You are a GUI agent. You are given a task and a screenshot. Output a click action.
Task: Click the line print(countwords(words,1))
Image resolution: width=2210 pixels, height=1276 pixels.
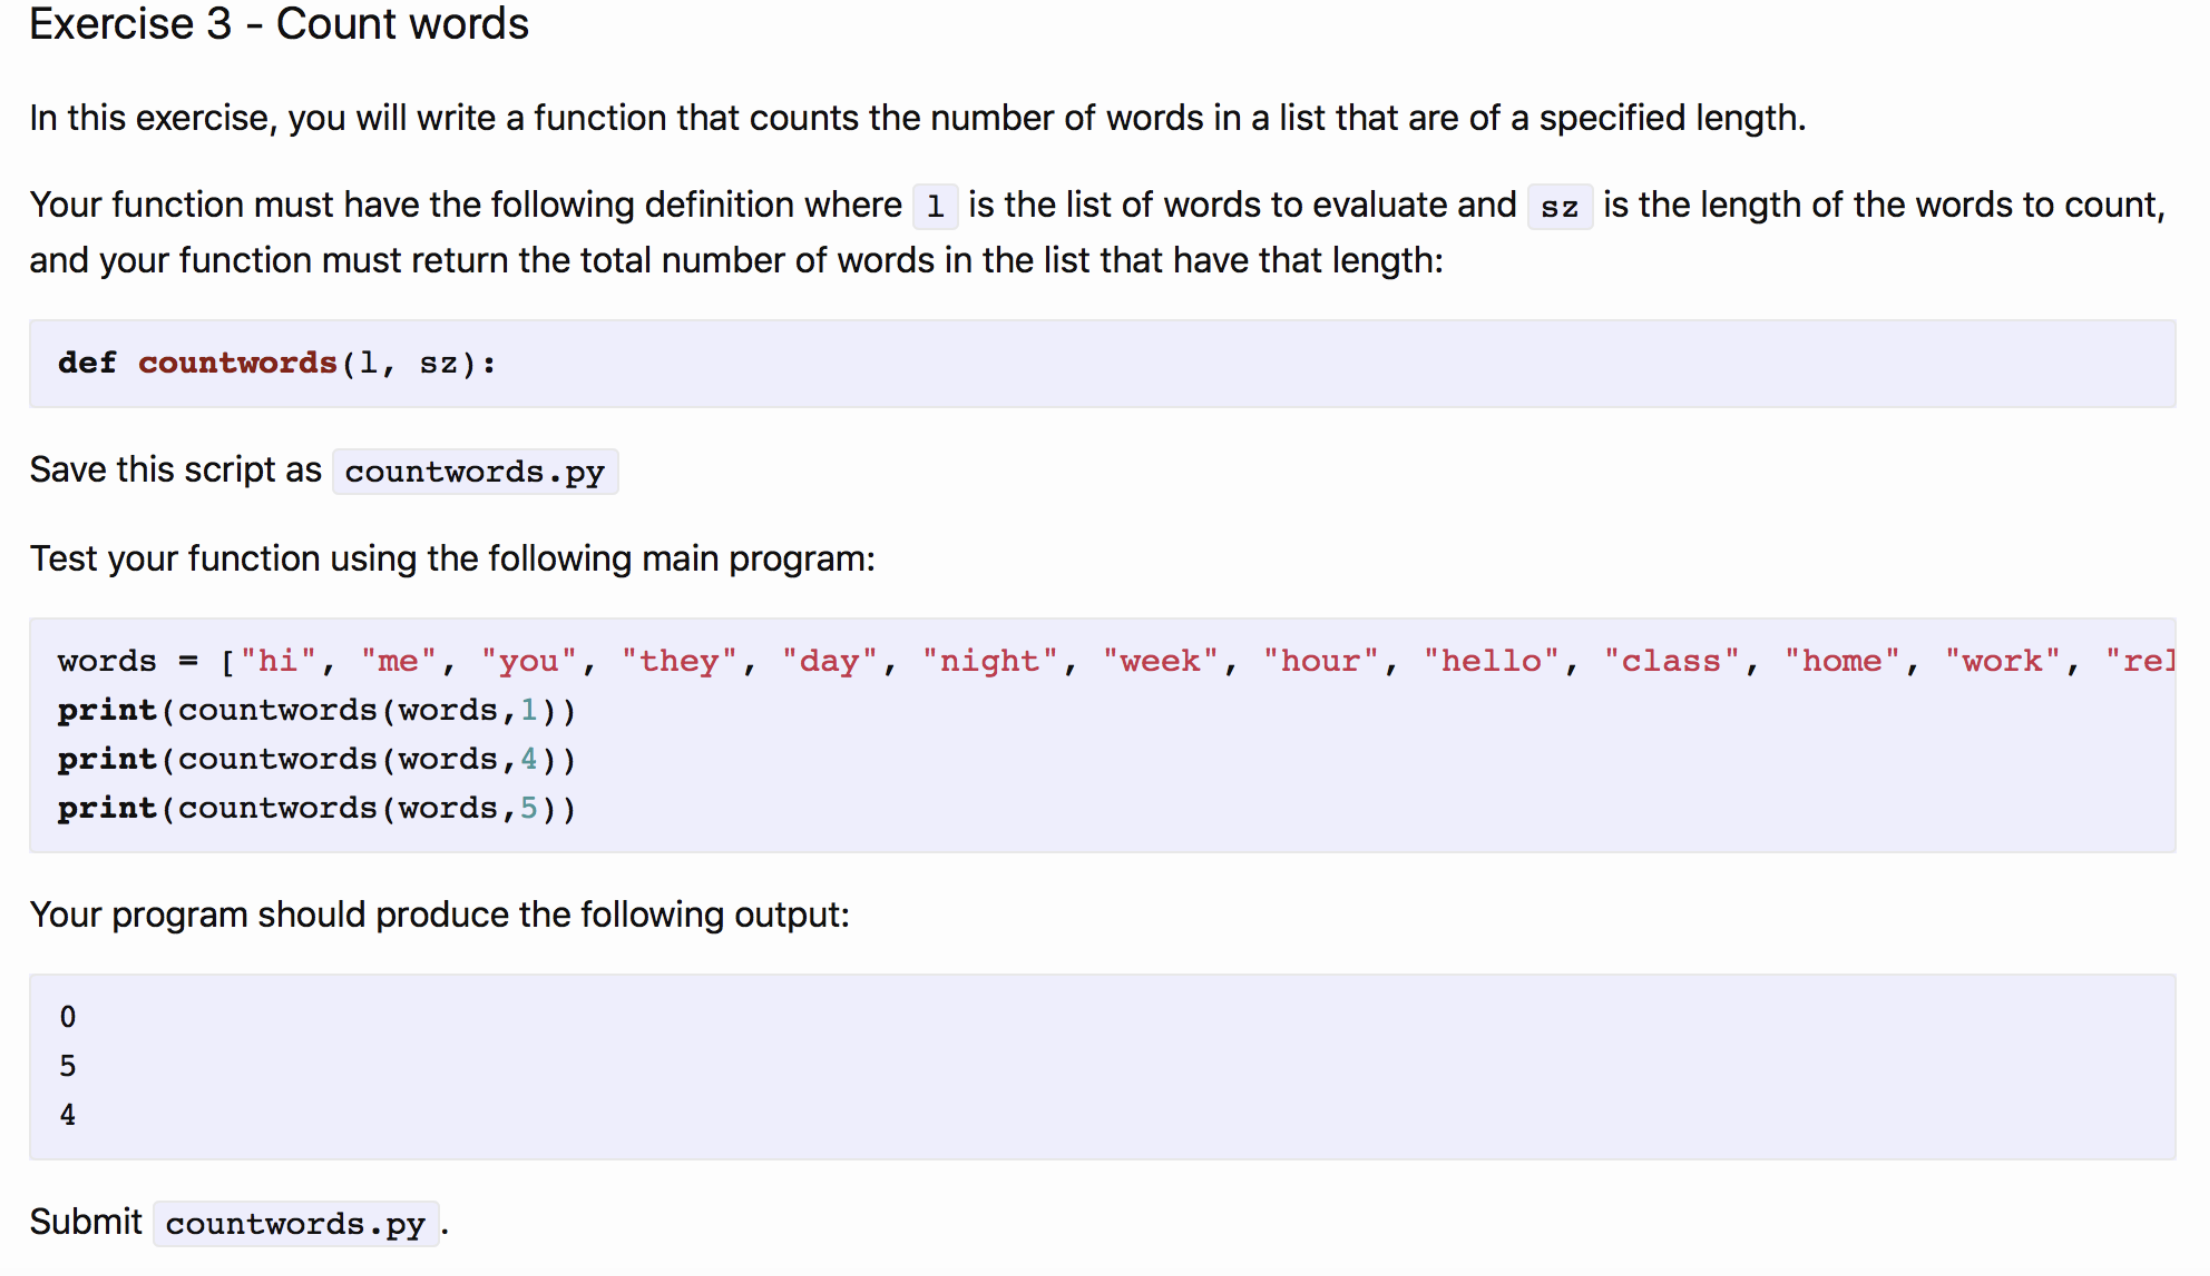pyautogui.click(x=316, y=711)
